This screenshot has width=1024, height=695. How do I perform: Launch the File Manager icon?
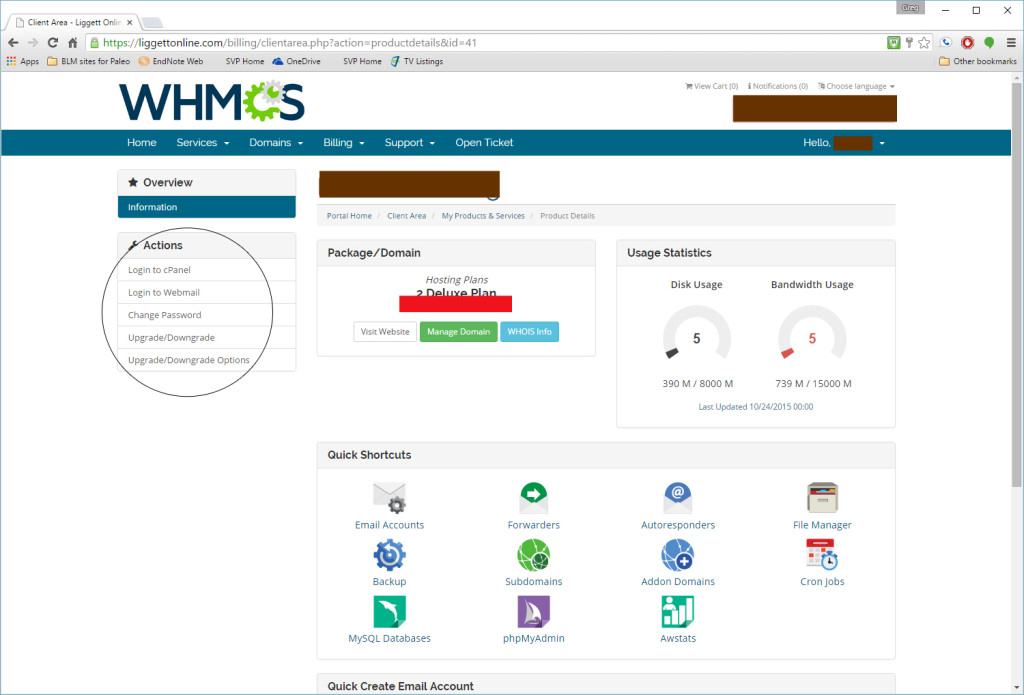(x=822, y=498)
